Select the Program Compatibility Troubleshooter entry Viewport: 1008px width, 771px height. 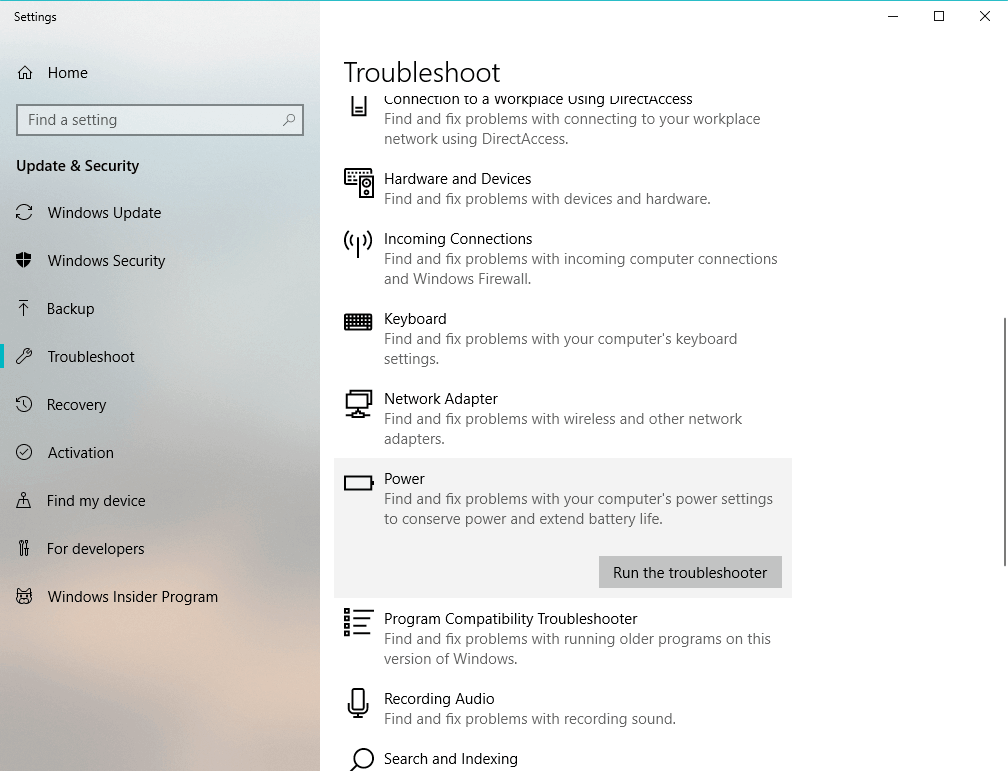(x=562, y=639)
